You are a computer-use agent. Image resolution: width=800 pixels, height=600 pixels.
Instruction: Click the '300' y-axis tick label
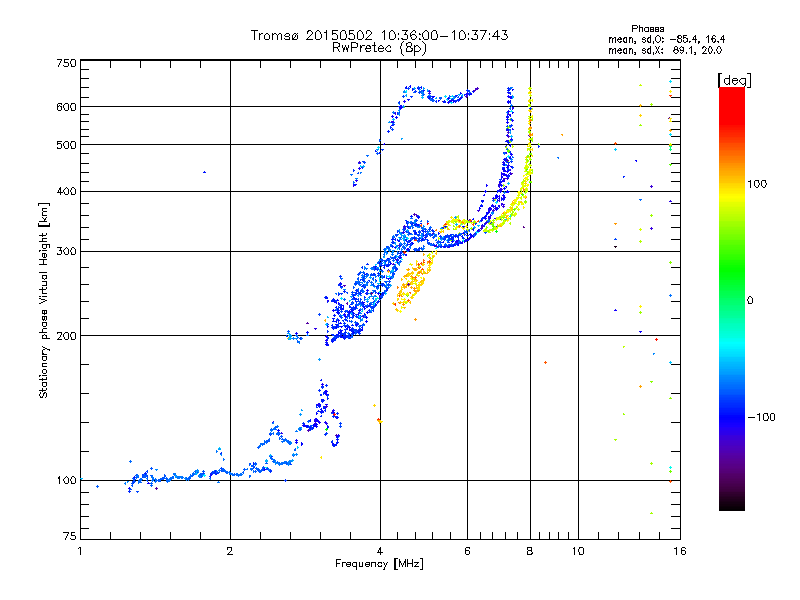click(67, 252)
